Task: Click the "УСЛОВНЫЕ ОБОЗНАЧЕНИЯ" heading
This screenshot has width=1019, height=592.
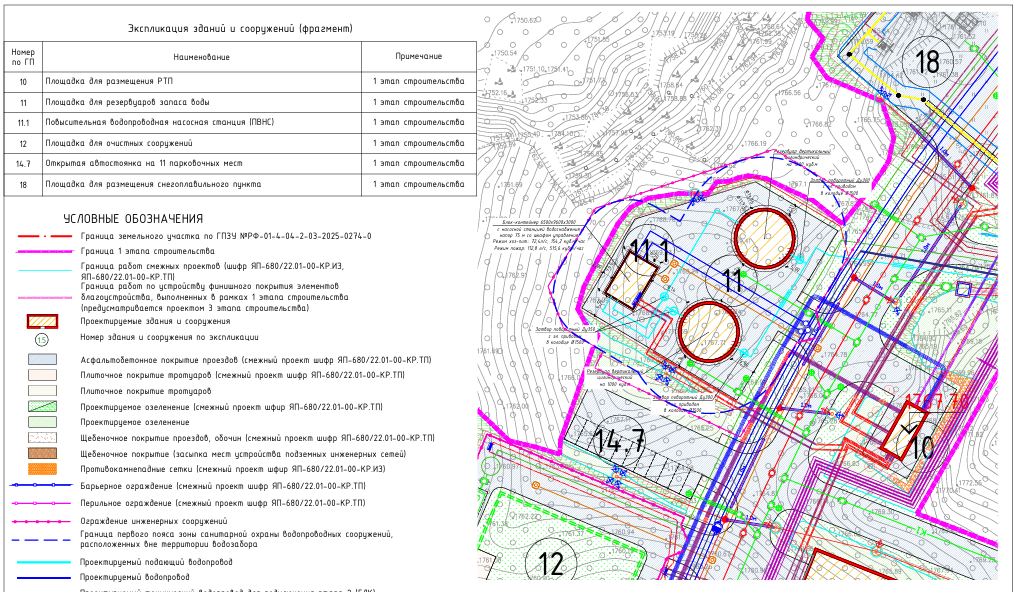Action: coord(133,219)
